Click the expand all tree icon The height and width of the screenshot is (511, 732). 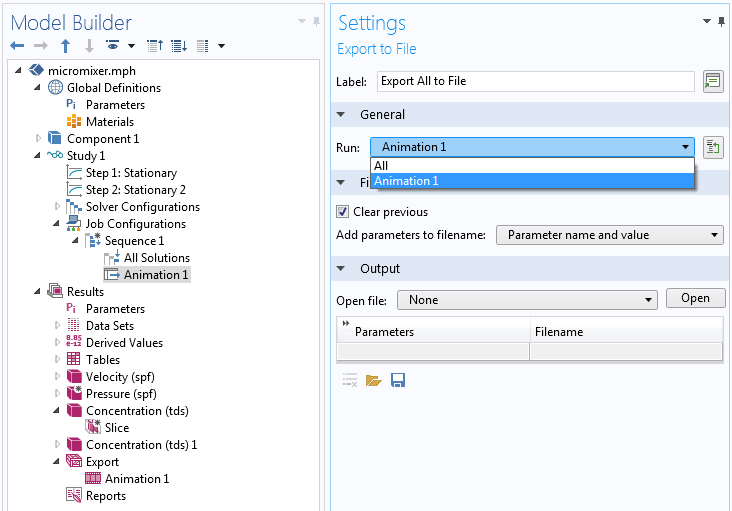(x=179, y=46)
